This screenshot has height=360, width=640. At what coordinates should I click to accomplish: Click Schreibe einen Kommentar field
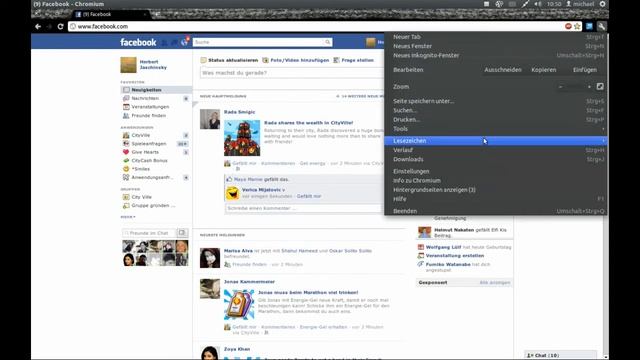(x=304, y=208)
